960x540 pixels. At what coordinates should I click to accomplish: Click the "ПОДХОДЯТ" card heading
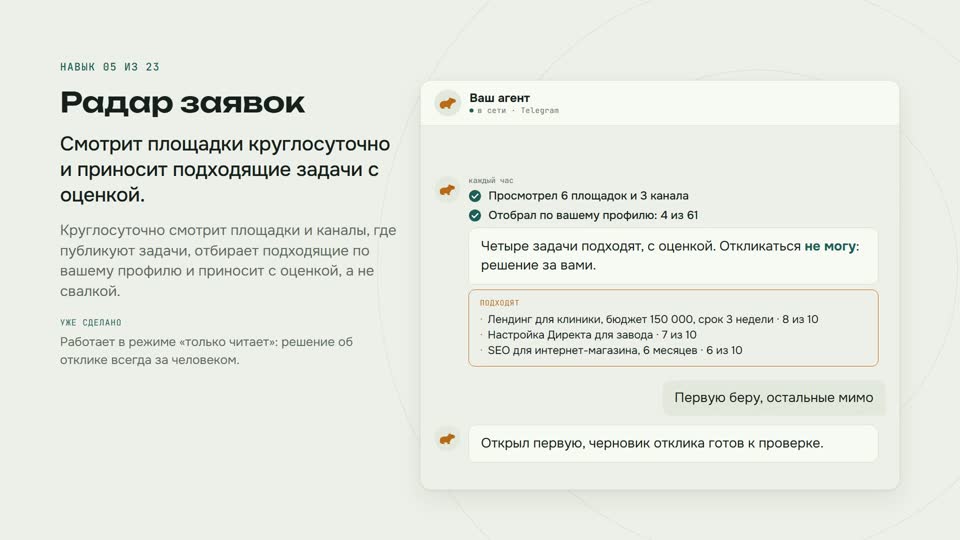[499, 303]
